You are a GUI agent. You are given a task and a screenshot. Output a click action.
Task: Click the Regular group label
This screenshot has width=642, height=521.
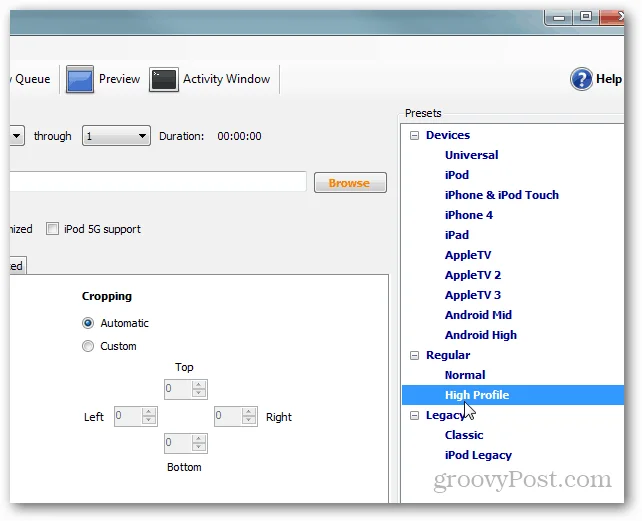[x=448, y=355]
